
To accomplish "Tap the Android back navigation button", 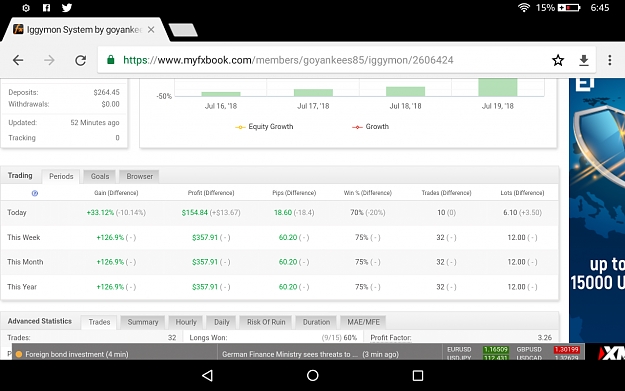I will 207,375.
